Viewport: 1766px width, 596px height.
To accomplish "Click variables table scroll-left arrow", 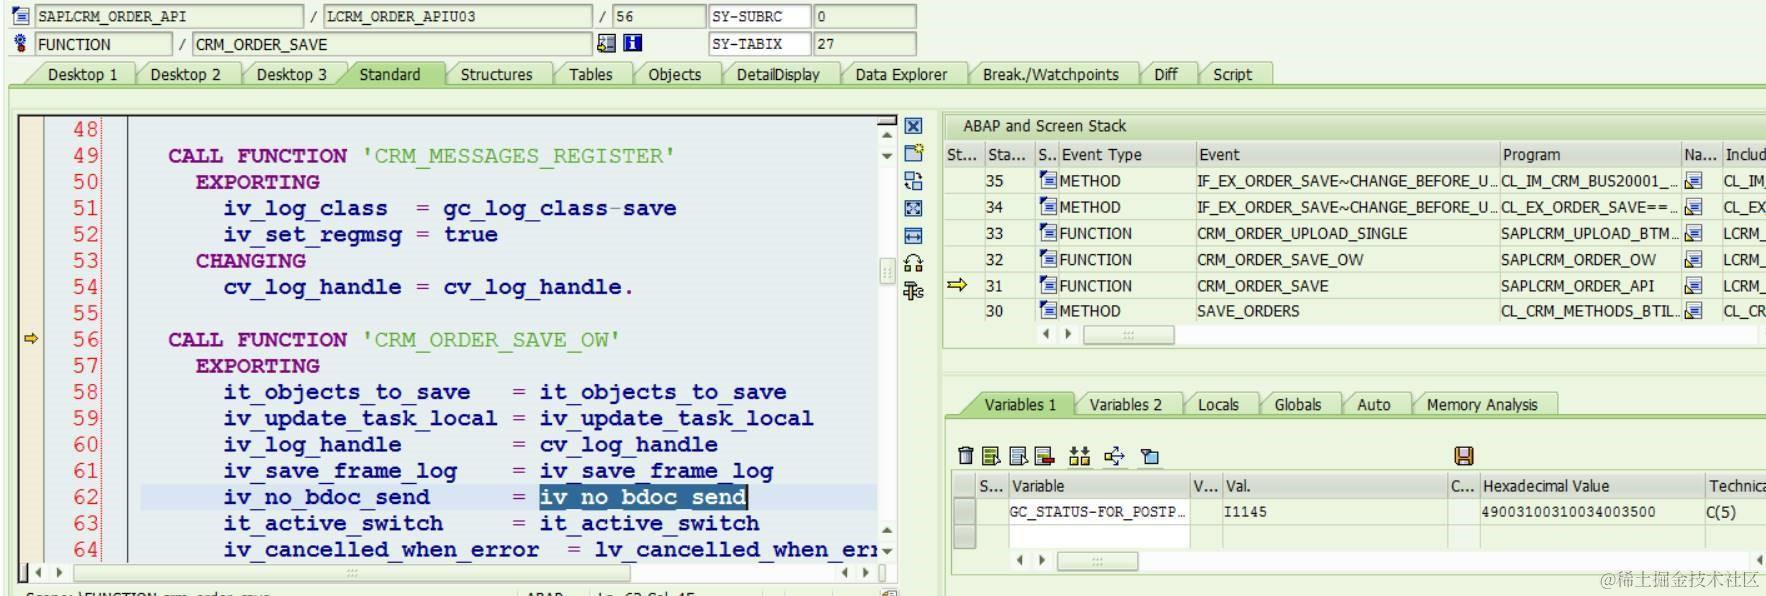I will [1019, 560].
